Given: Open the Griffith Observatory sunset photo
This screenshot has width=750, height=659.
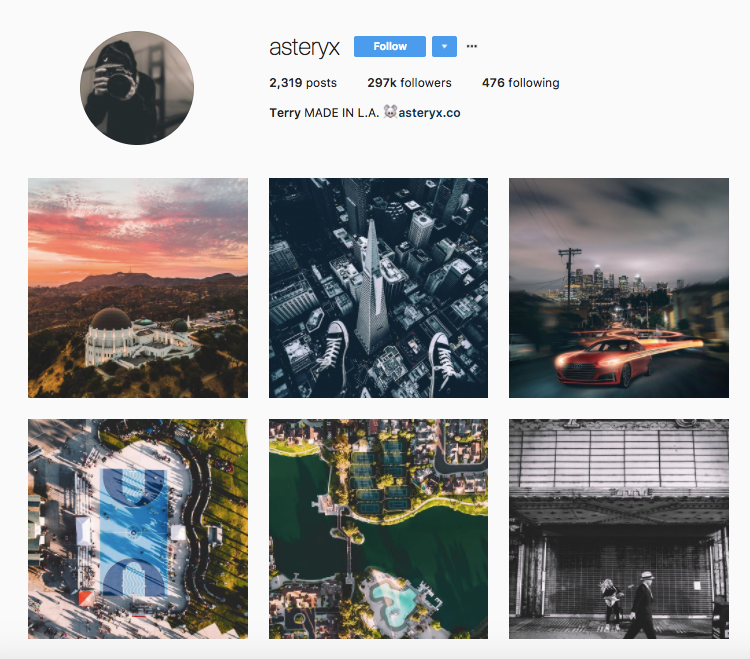Looking at the screenshot, I should (138, 288).
